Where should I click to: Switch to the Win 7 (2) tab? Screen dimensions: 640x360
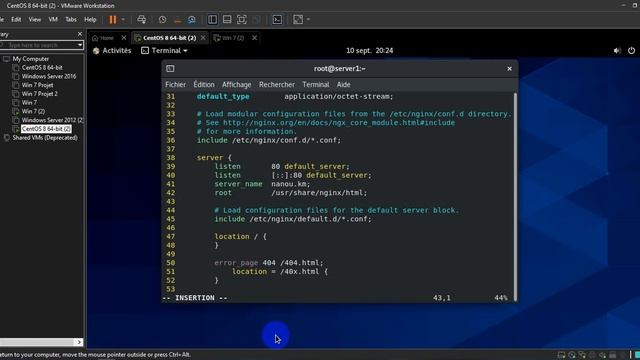[x=229, y=38]
